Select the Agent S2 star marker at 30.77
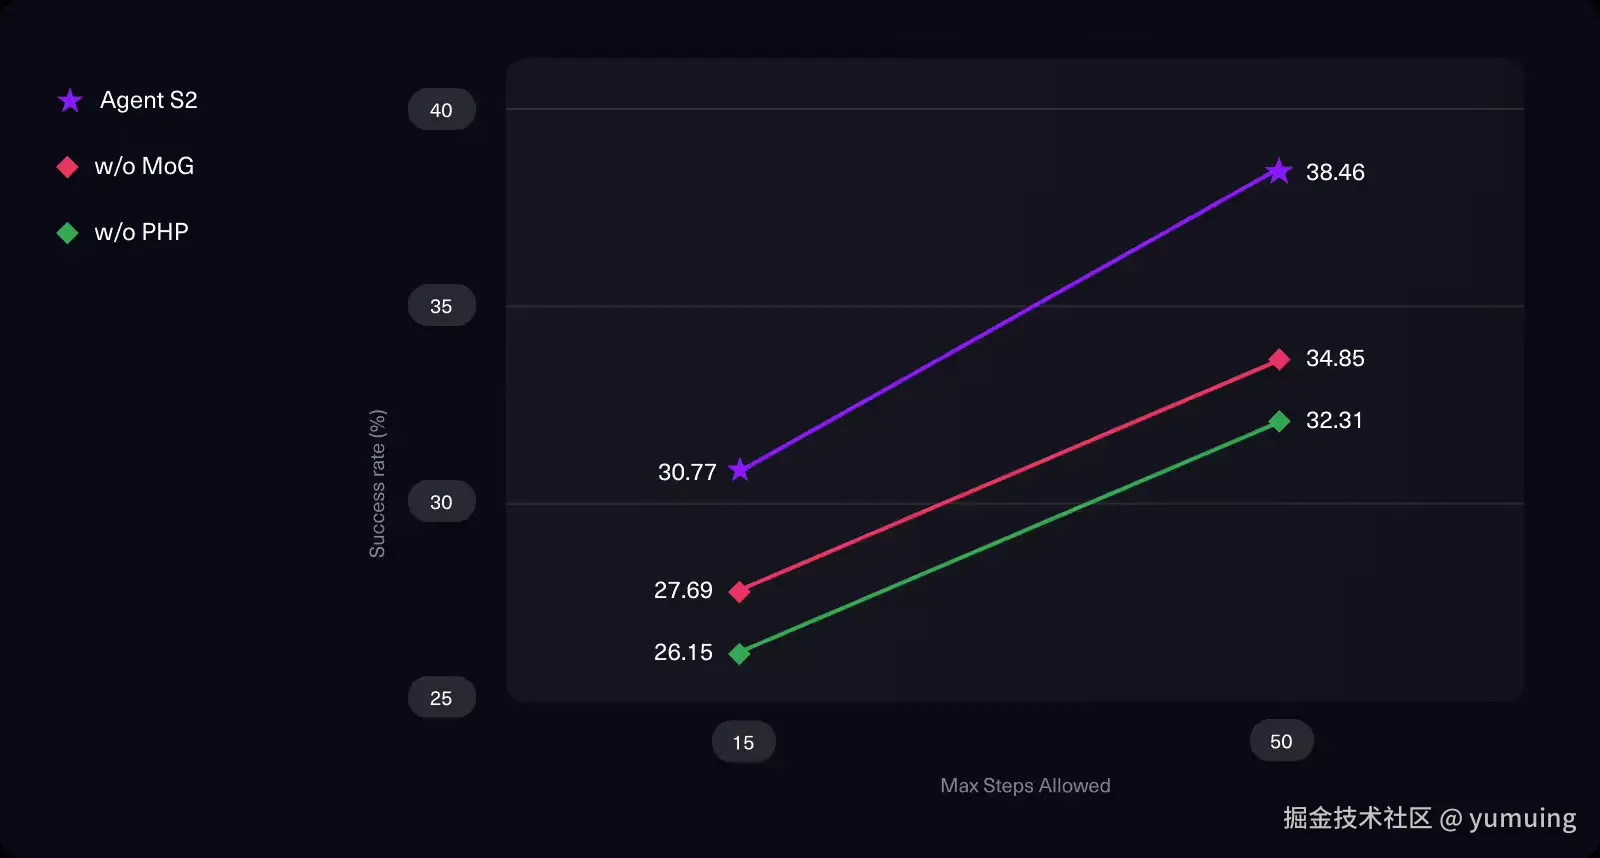The image size is (1600, 858). tap(739, 470)
